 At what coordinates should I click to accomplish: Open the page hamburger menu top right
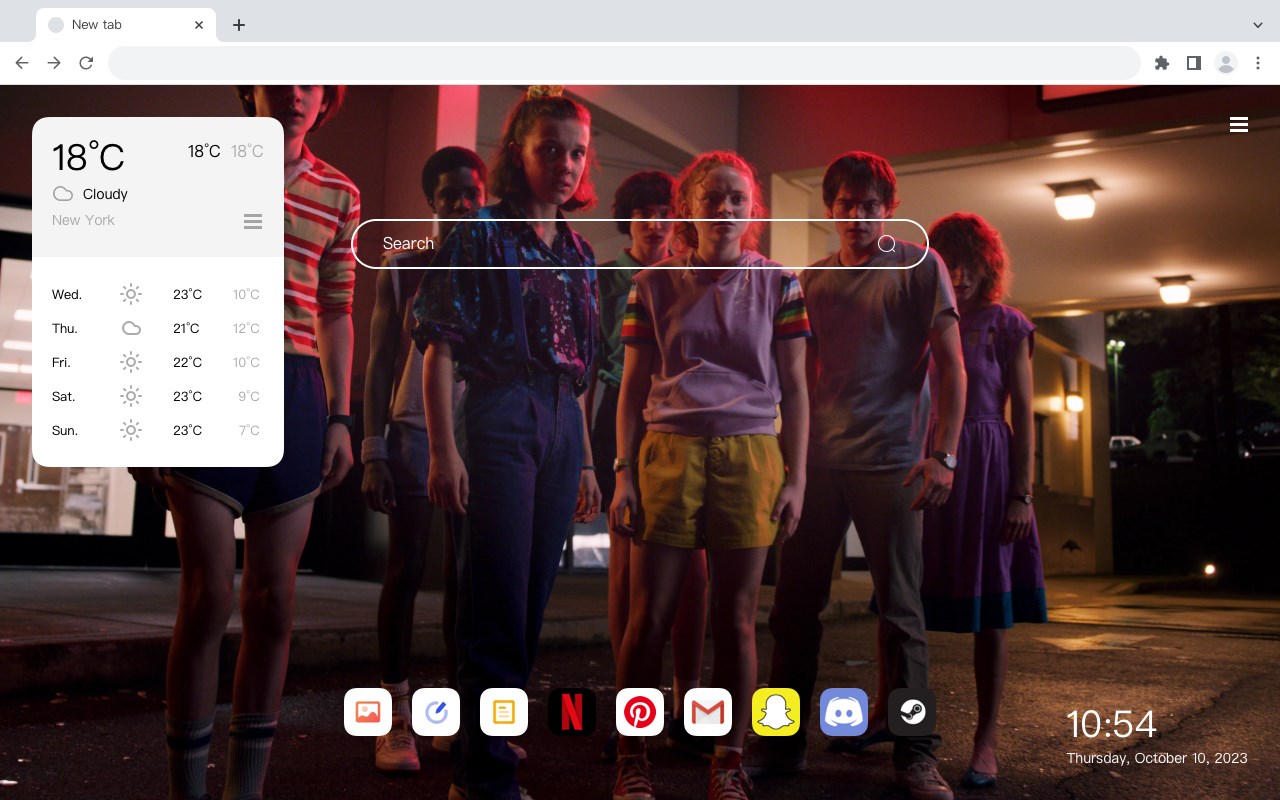[1239, 125]
